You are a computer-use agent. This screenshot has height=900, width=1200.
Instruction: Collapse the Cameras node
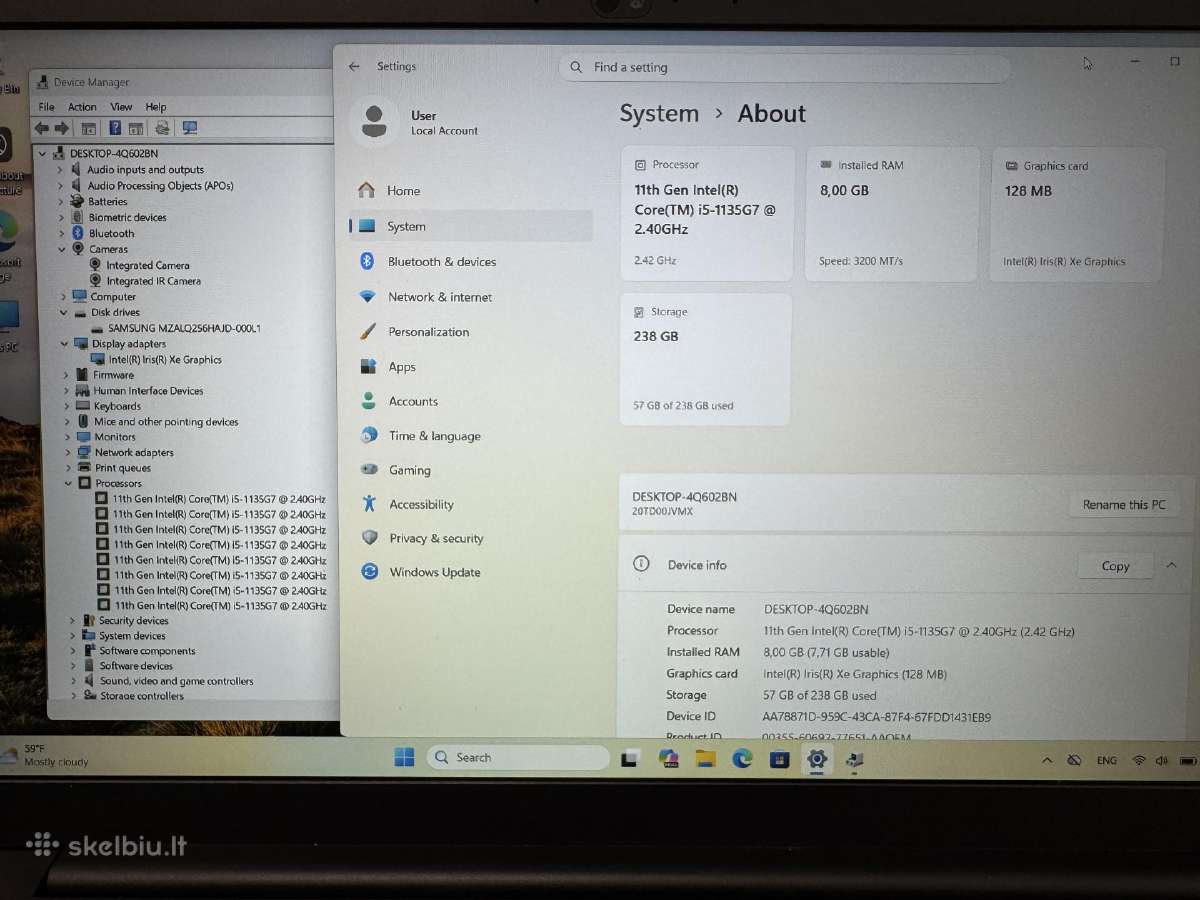click(61, 249)
